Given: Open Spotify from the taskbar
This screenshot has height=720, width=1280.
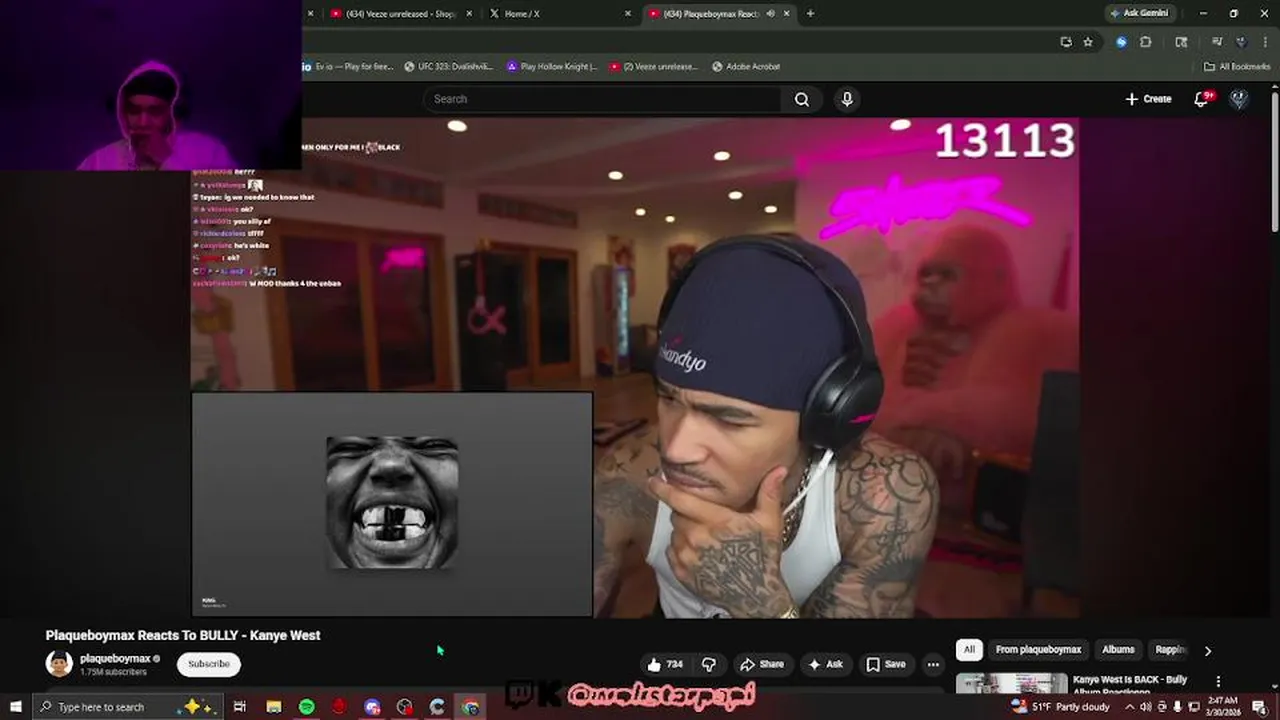Looking at the screenshot, I should coord(307,707).
